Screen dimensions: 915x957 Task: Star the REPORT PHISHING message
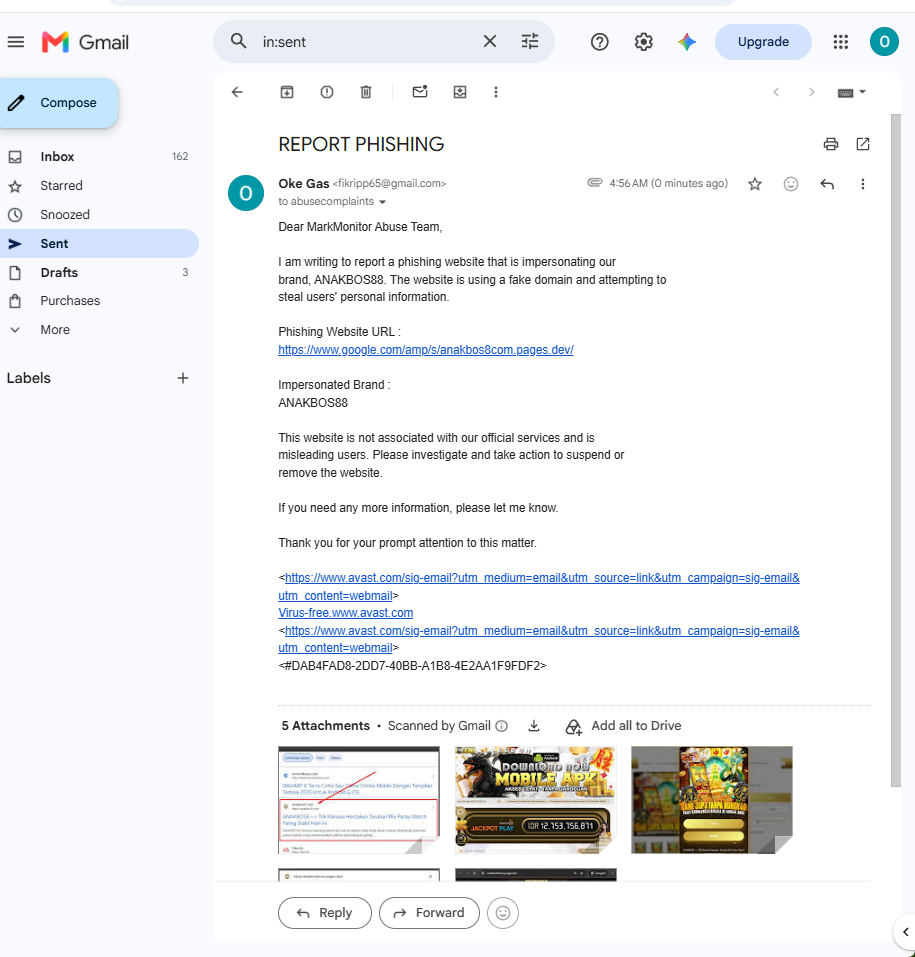tap(755, 184)
